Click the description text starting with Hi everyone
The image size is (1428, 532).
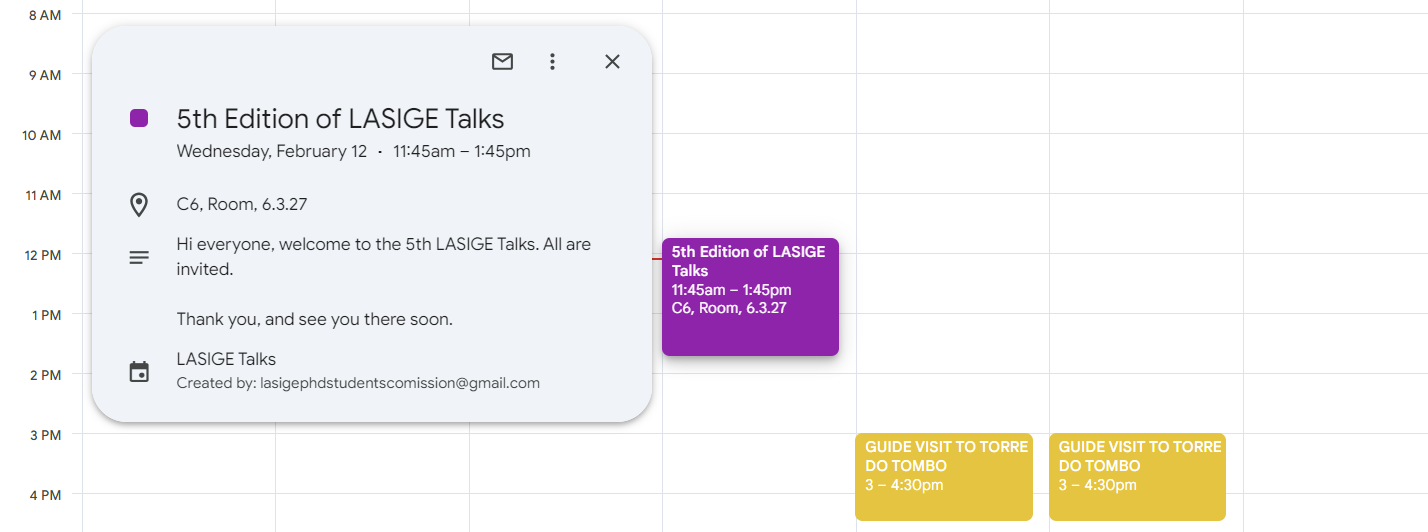pyautogui.click(x=383, y=256)
